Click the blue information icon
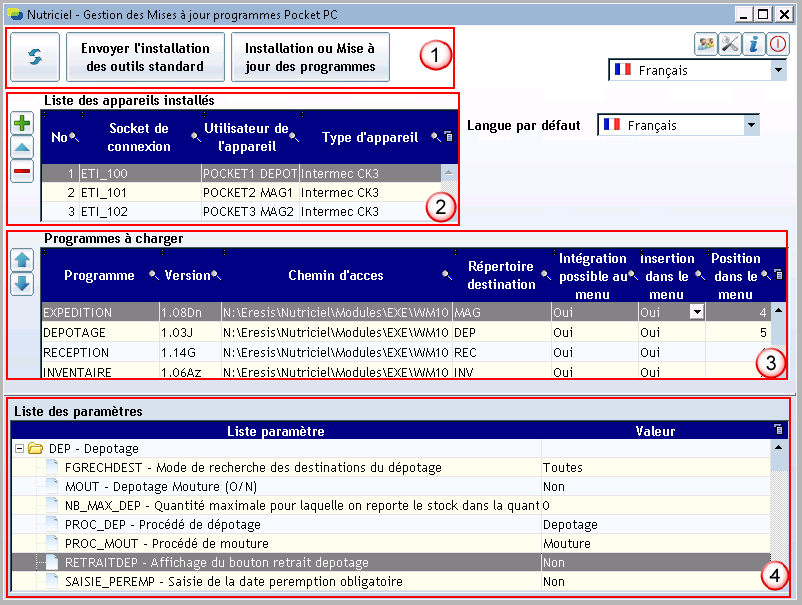 tap(754, 44)
